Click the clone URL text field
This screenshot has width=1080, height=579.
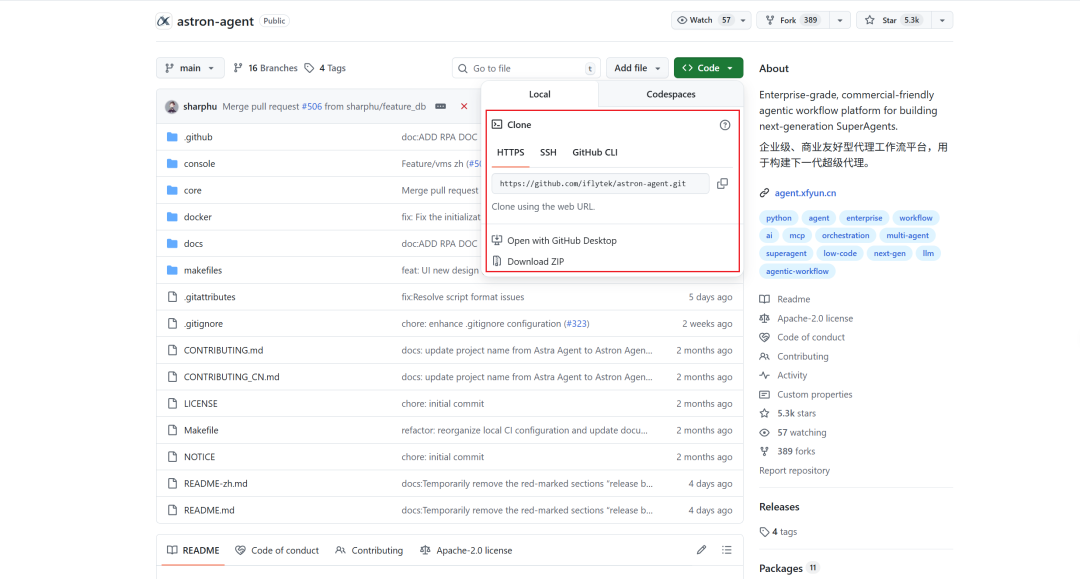(600, 184)
